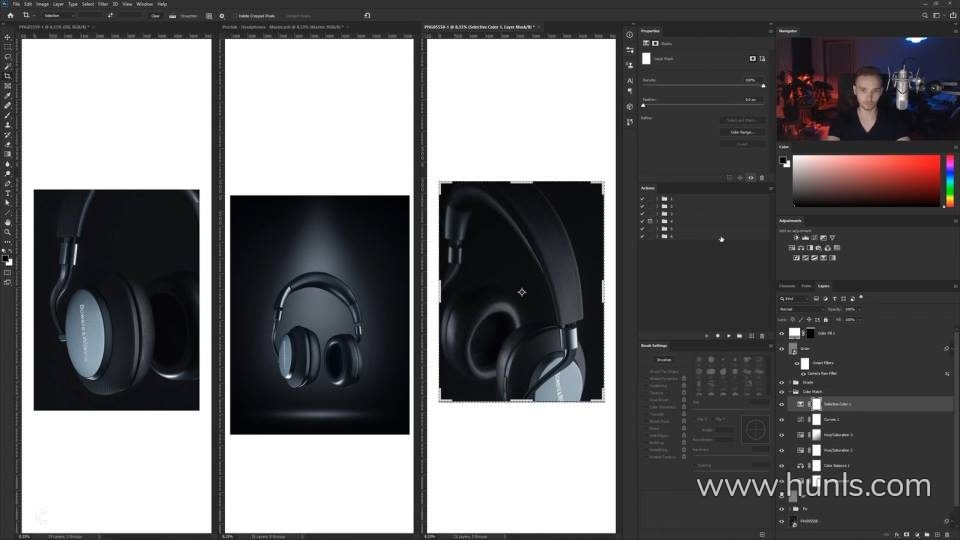The width and height of the screenshot is (960, 540).
Task: Open the crop ratio Selection dropdown
Action: 59,15
